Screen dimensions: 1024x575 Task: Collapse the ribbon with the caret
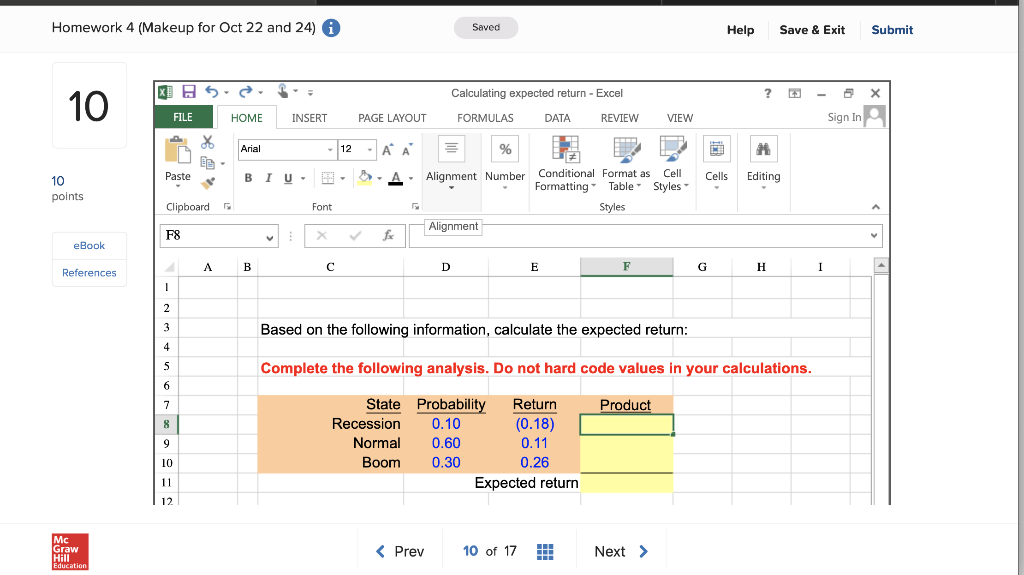click(x=876, y=206)
